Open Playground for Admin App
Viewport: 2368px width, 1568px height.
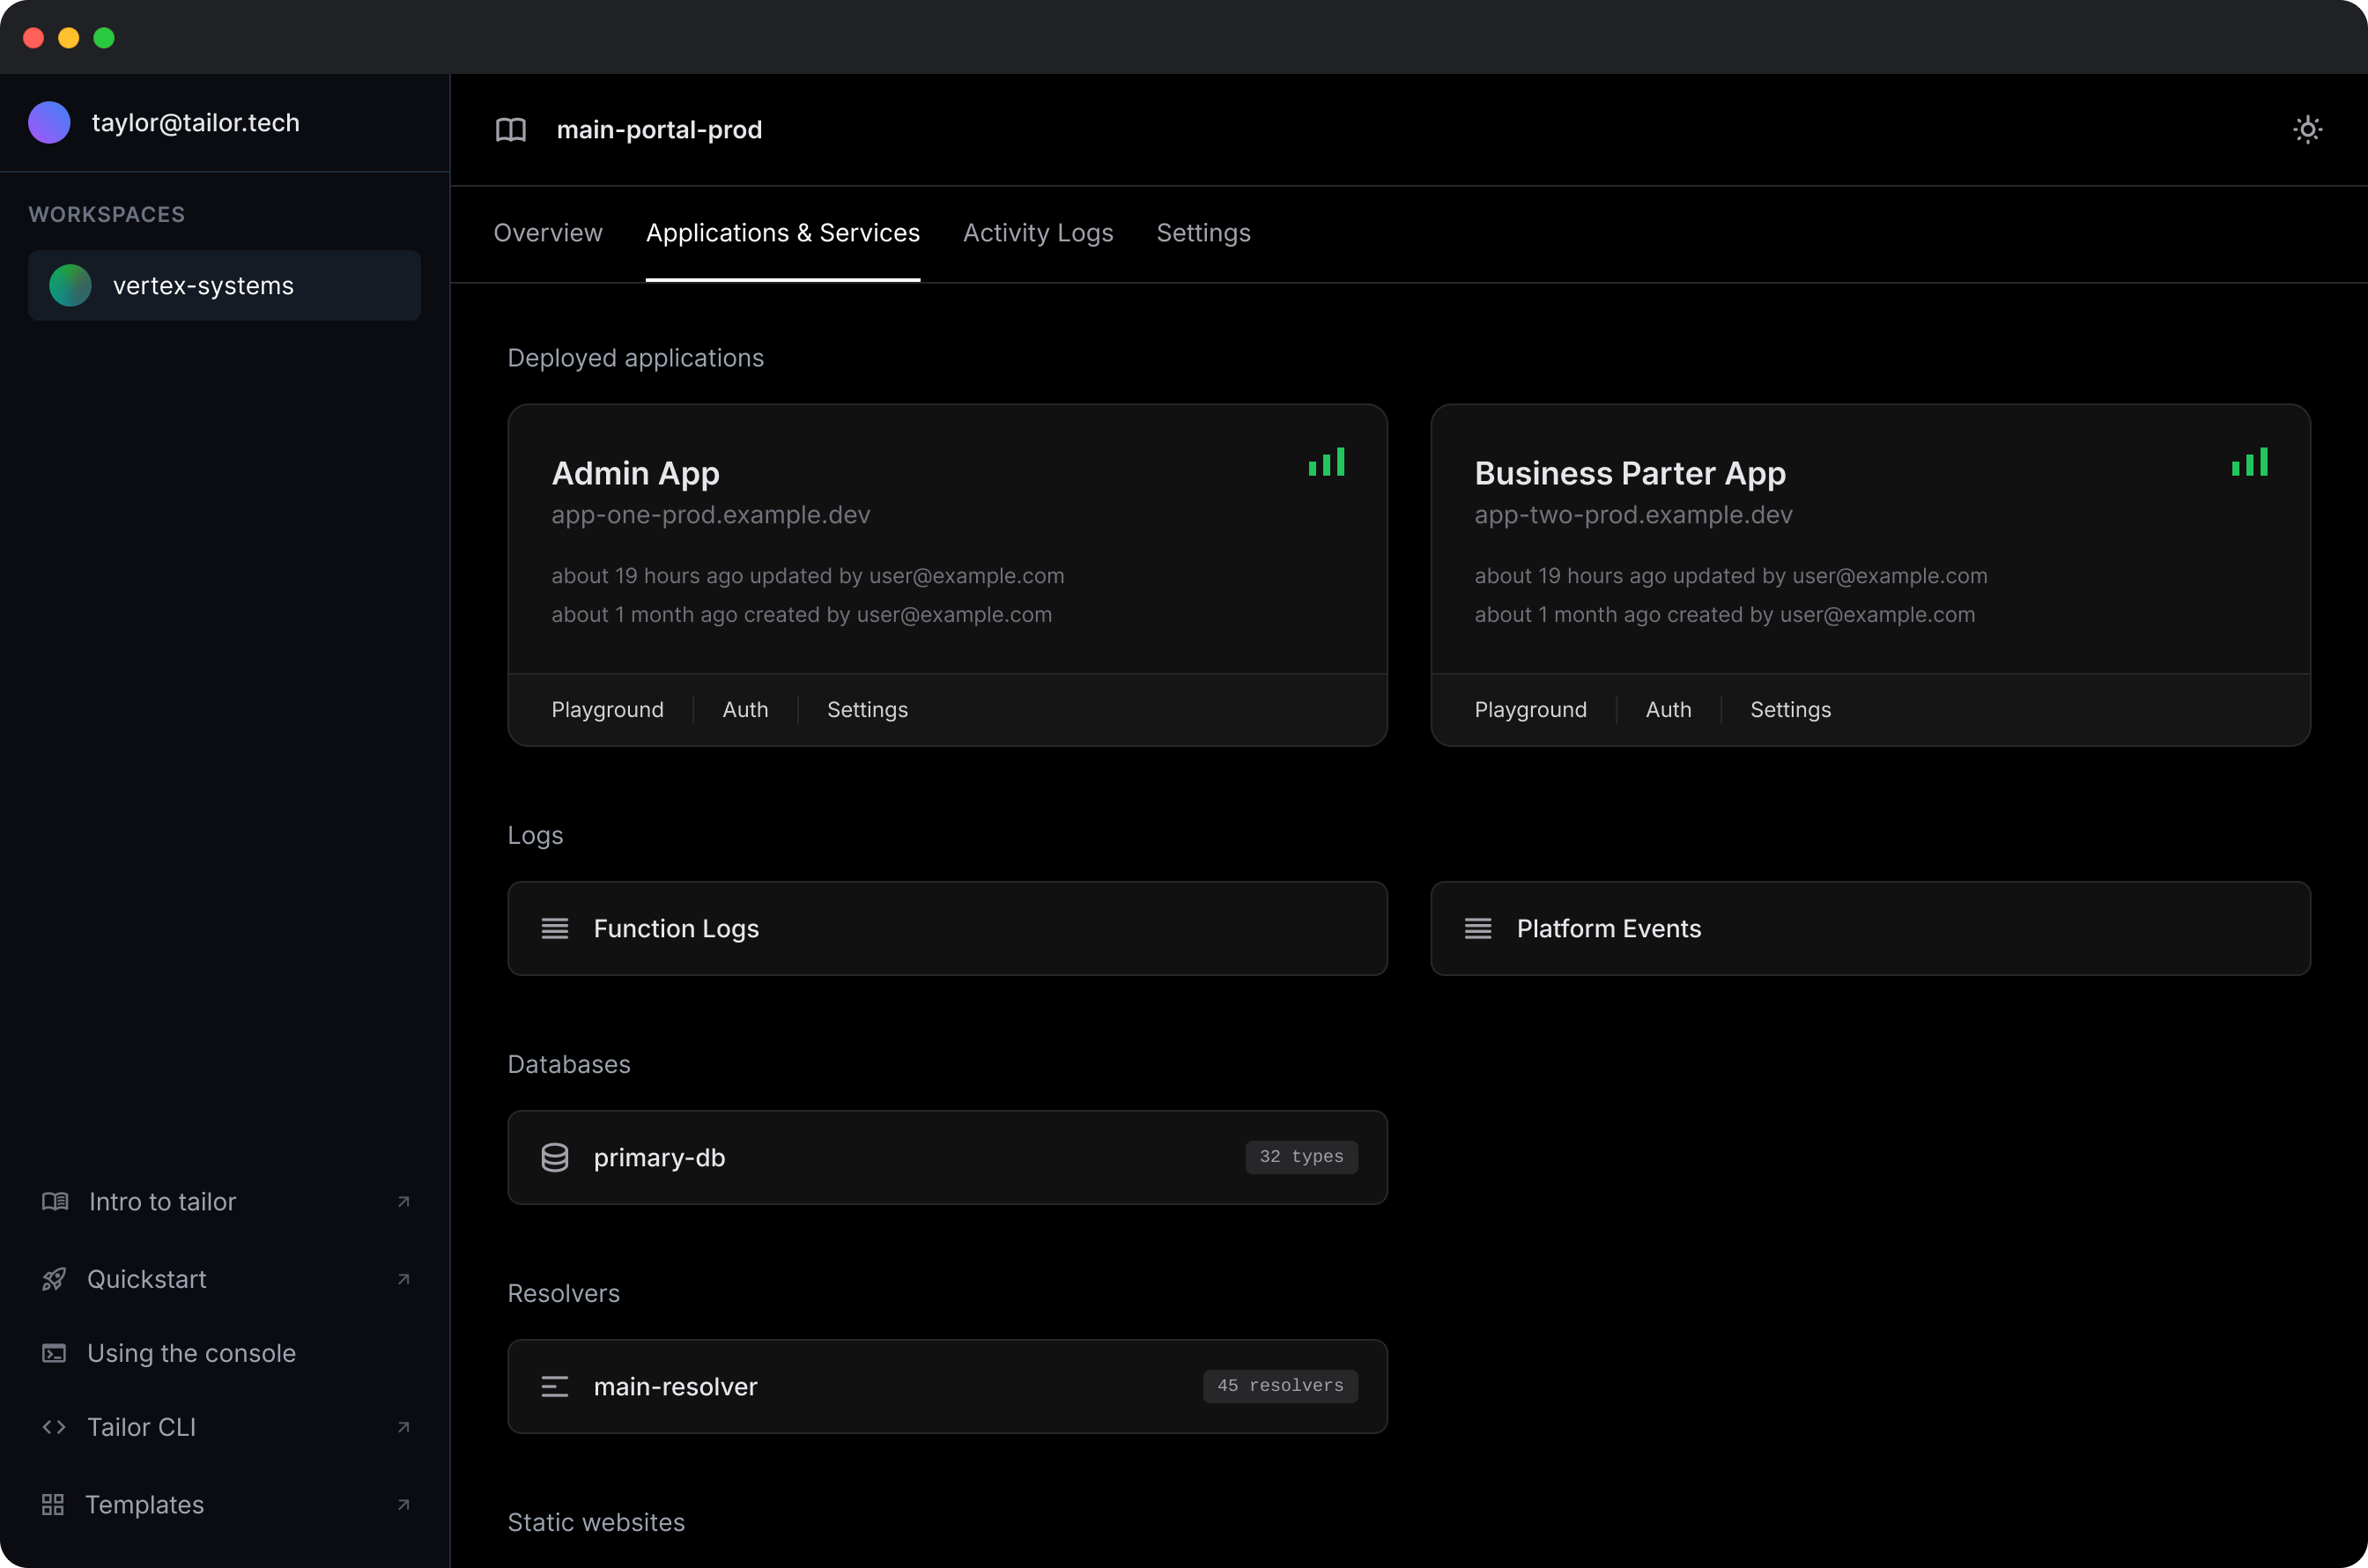[x=607, y=709]
